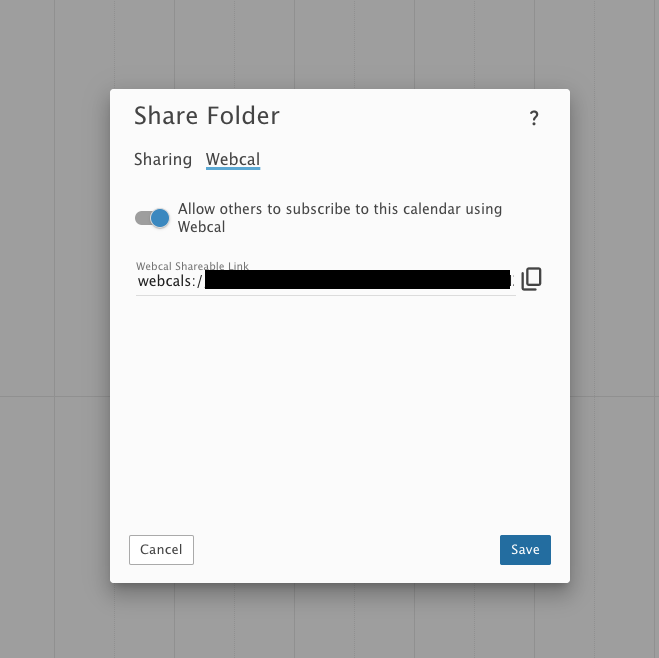This screenshot has height=658, width=659.
Task: Place cursor at the "webcals:/" prefix text
Action: tap(169, 282)
